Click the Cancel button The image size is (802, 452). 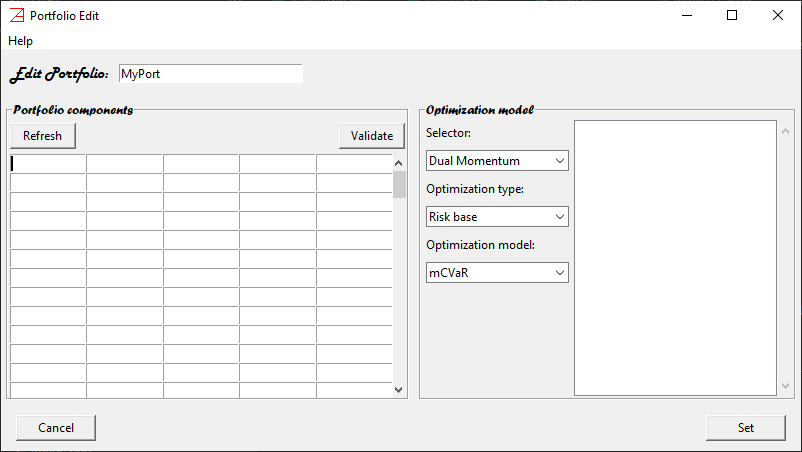pos(56,428)
